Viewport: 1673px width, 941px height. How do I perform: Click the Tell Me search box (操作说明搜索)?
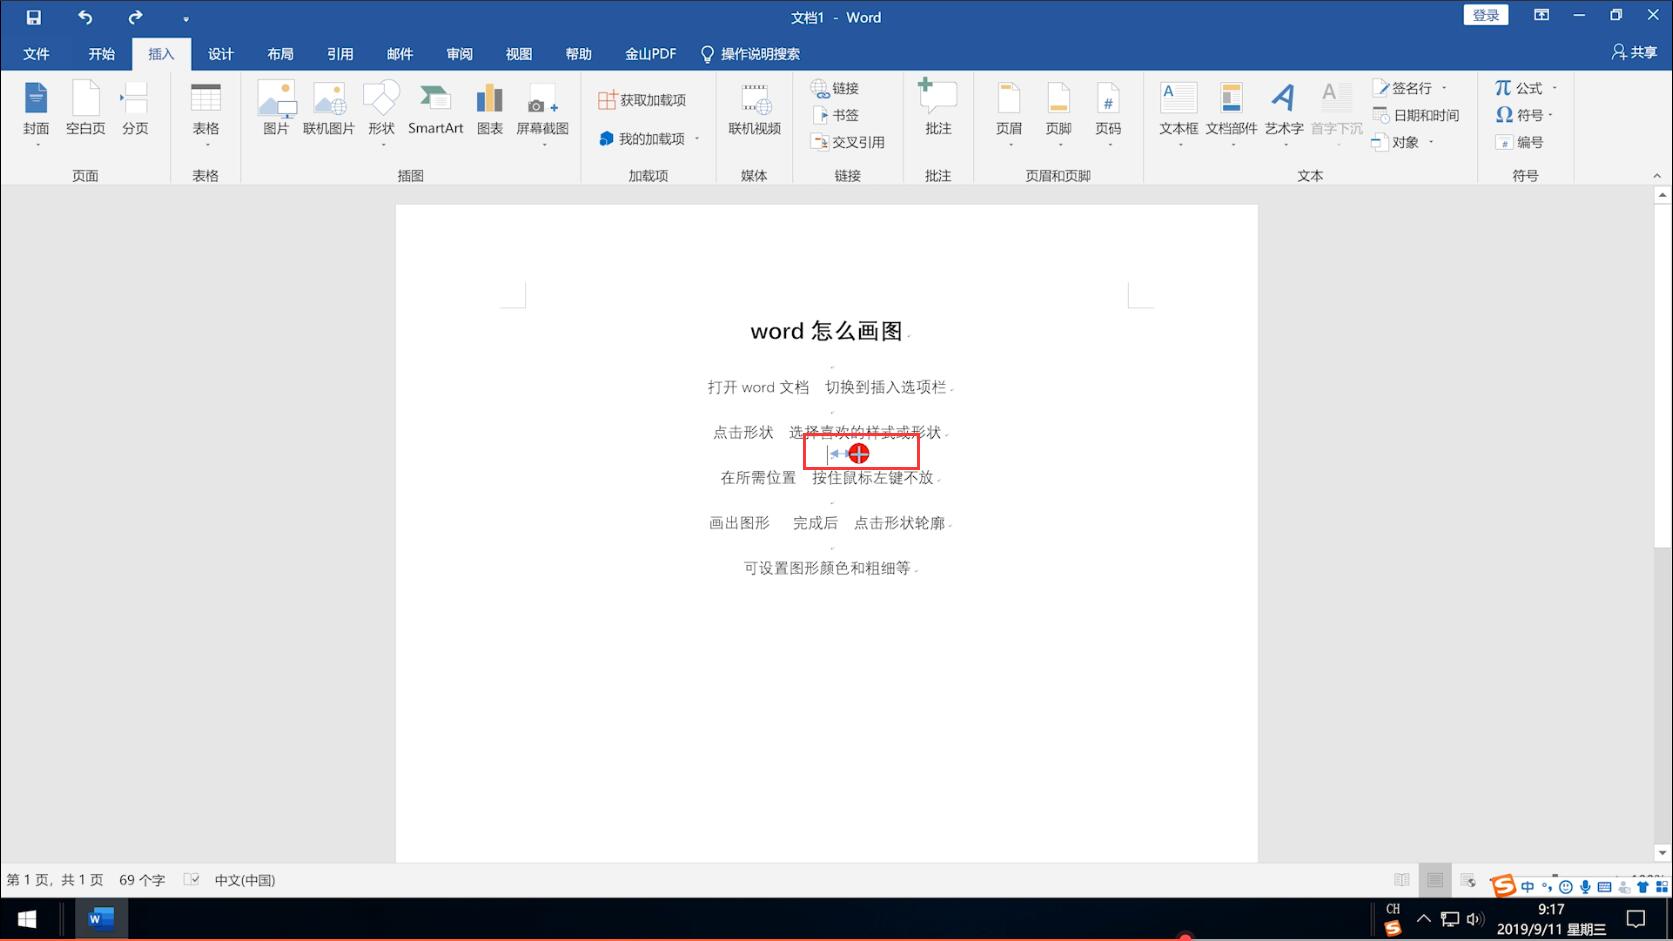750,54
